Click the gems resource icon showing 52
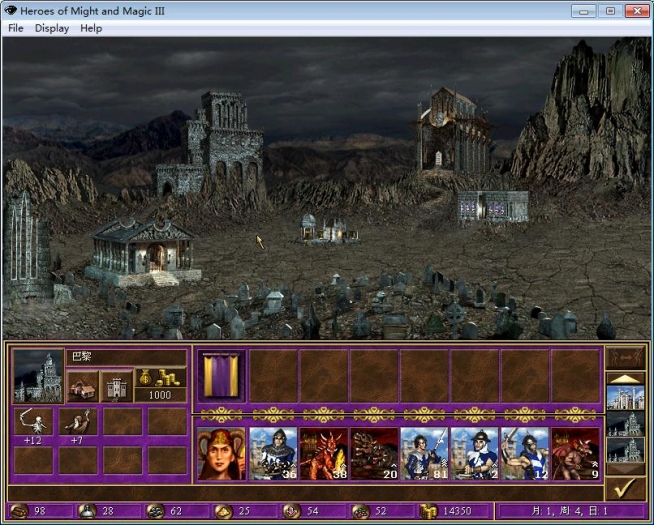Screen dimensions: 654x525 coord(360,510)
